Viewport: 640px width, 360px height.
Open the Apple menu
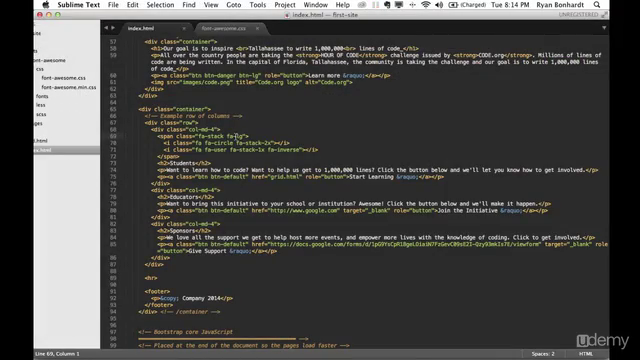point(46,5)
